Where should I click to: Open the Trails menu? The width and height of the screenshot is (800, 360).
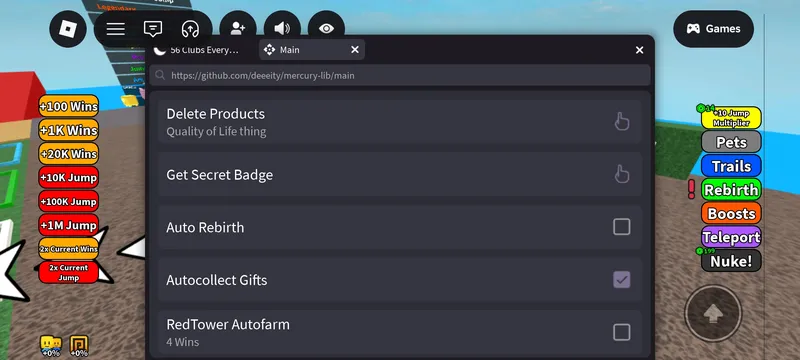click(x=731, y=166)
